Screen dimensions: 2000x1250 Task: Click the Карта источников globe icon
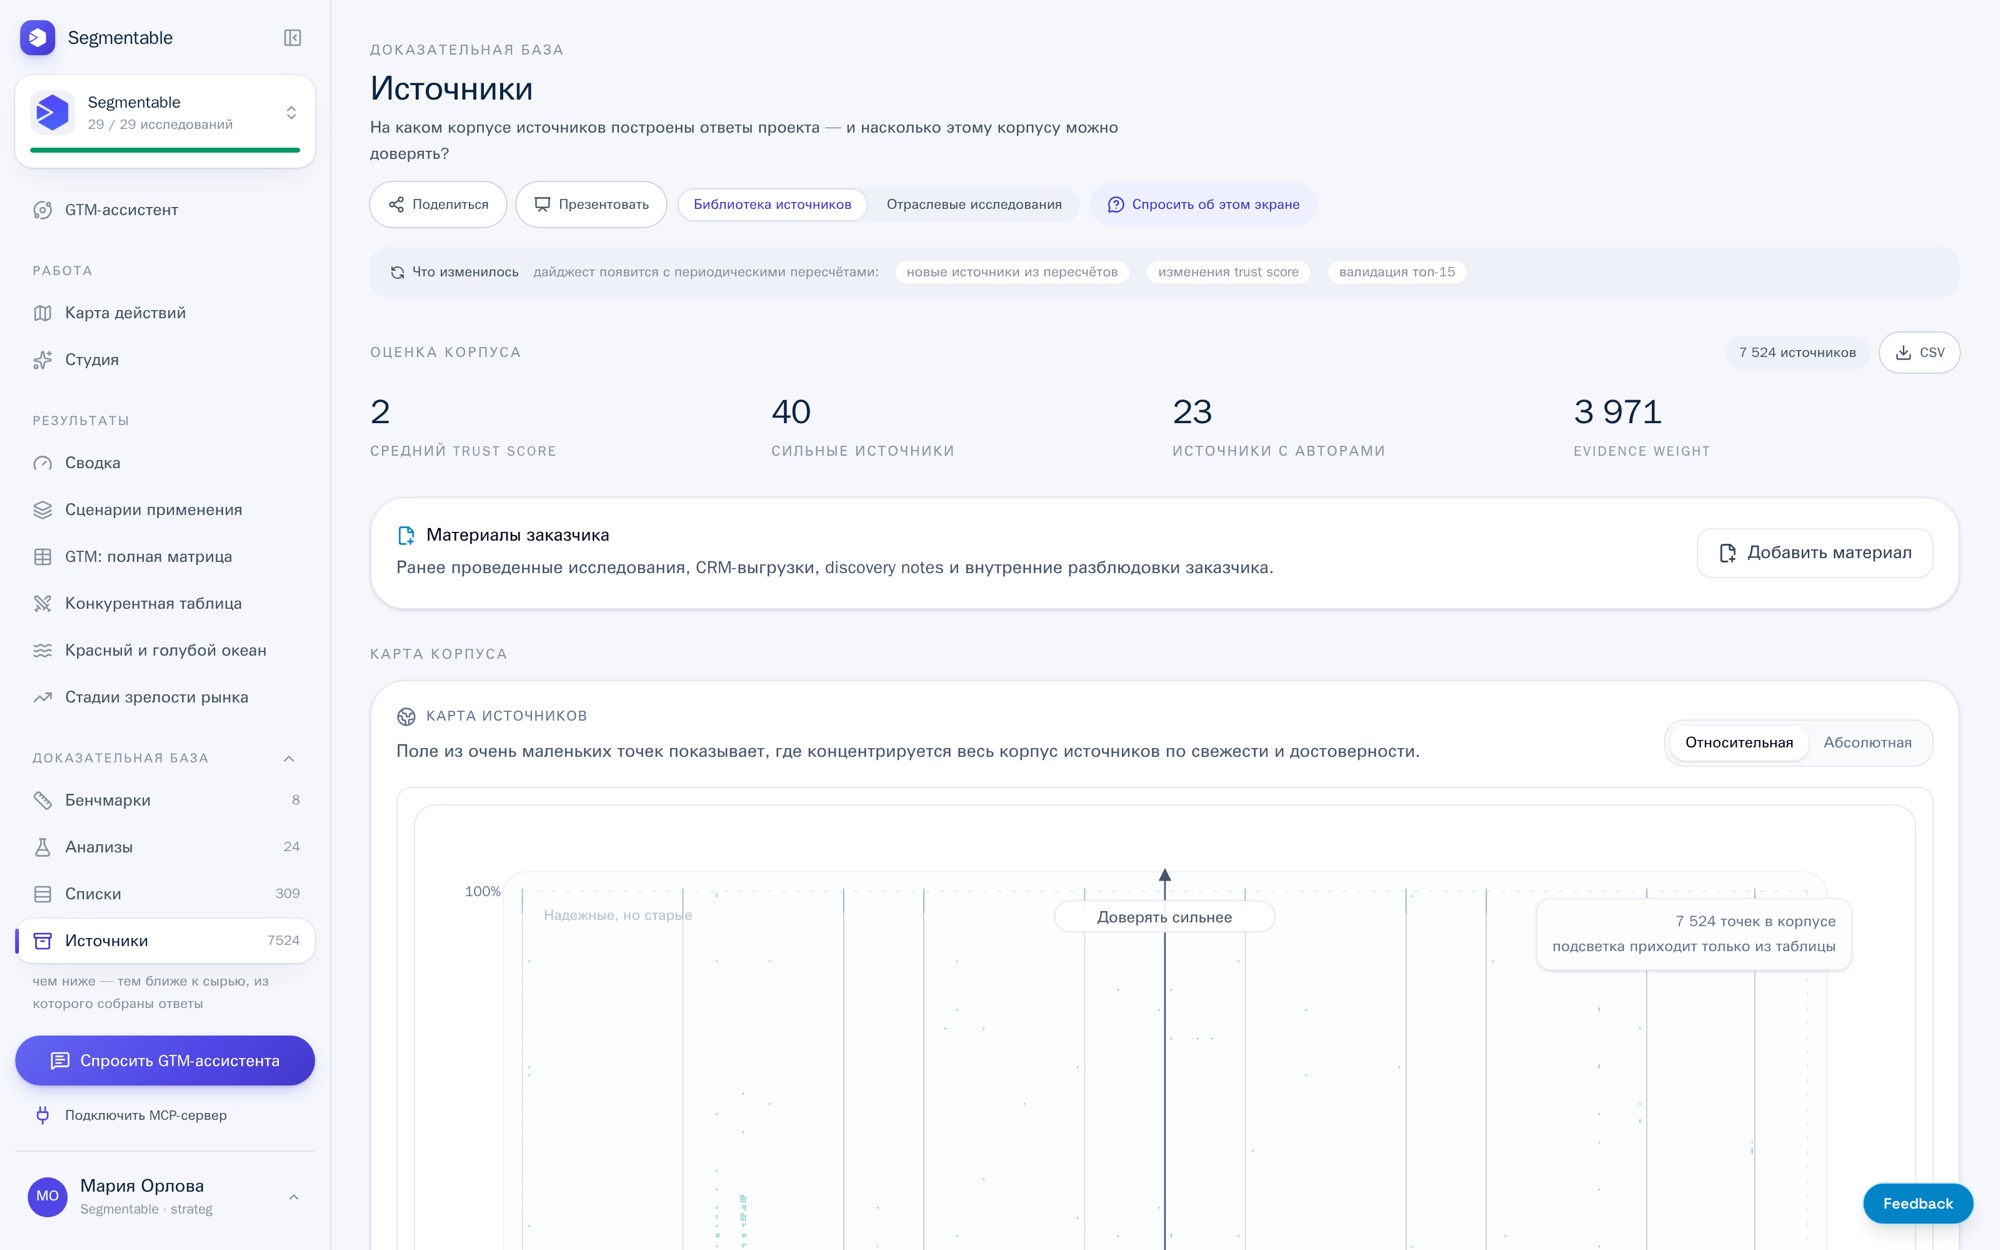coord(406,717)
